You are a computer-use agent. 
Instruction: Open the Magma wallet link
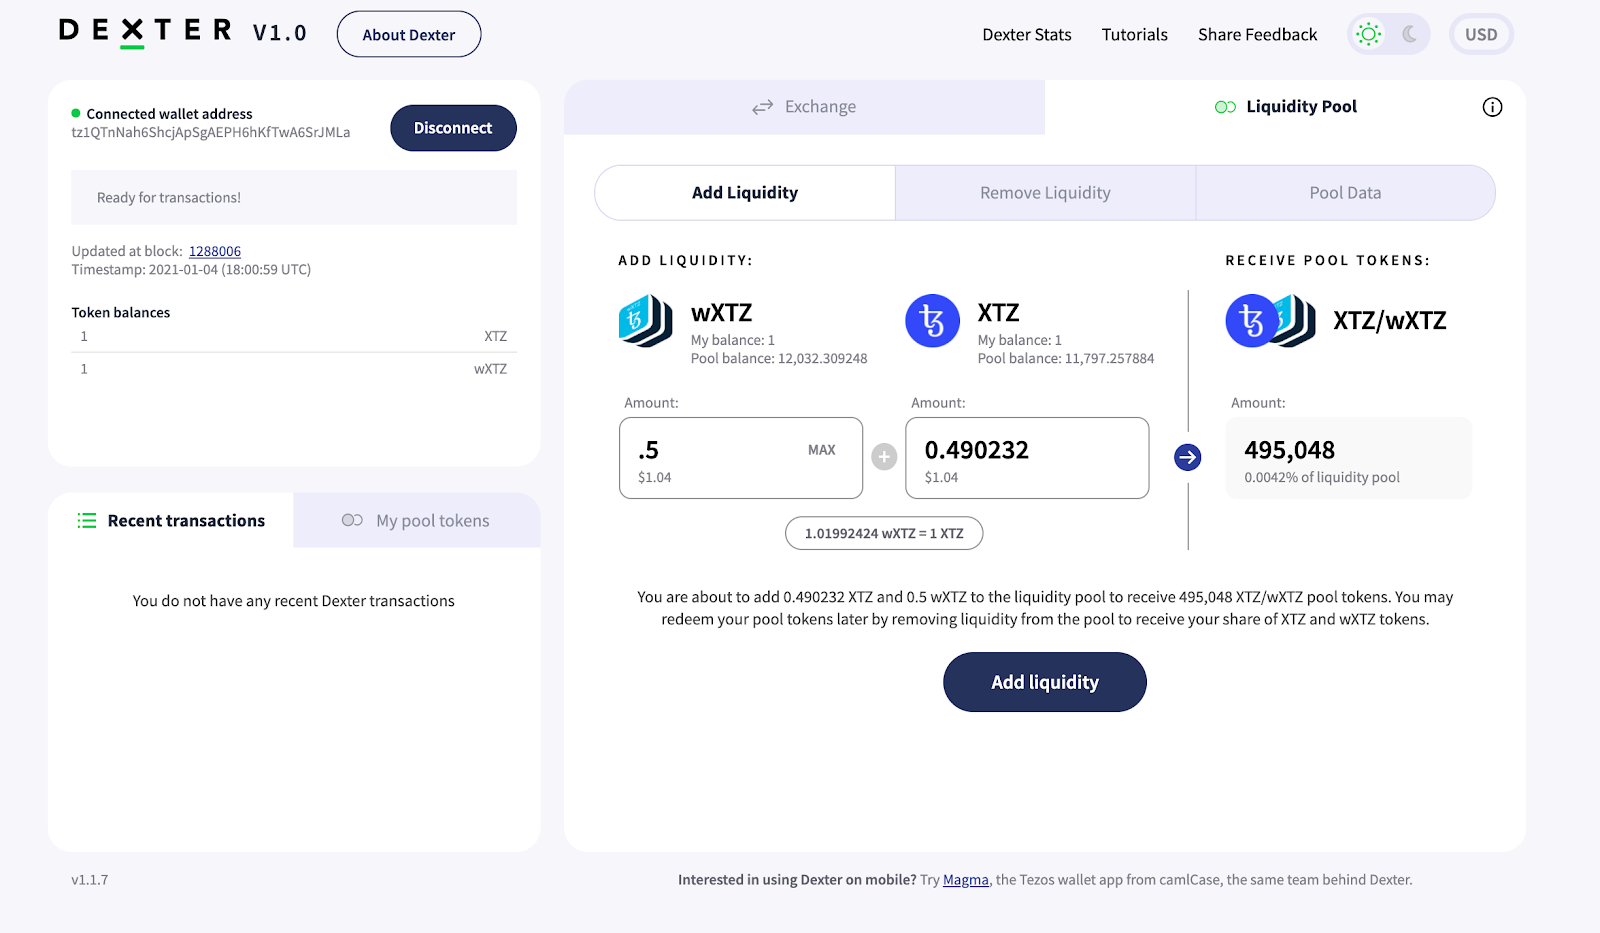[x=966, y=880]
